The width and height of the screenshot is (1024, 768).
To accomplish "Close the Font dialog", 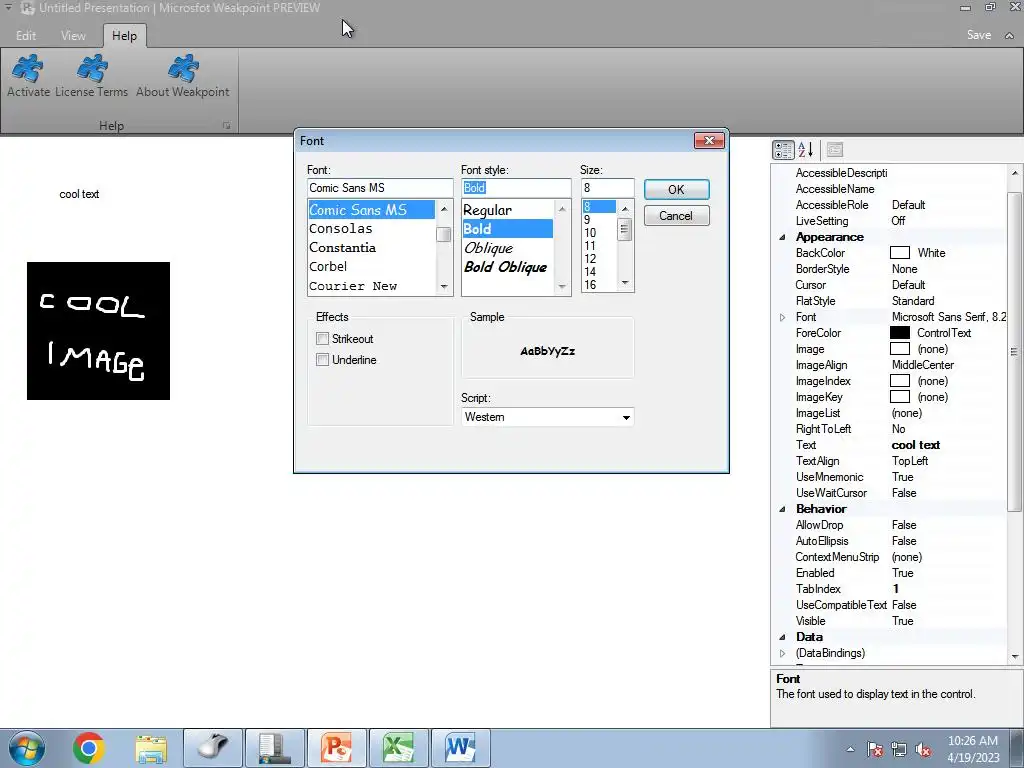I will tap(709, 140).
